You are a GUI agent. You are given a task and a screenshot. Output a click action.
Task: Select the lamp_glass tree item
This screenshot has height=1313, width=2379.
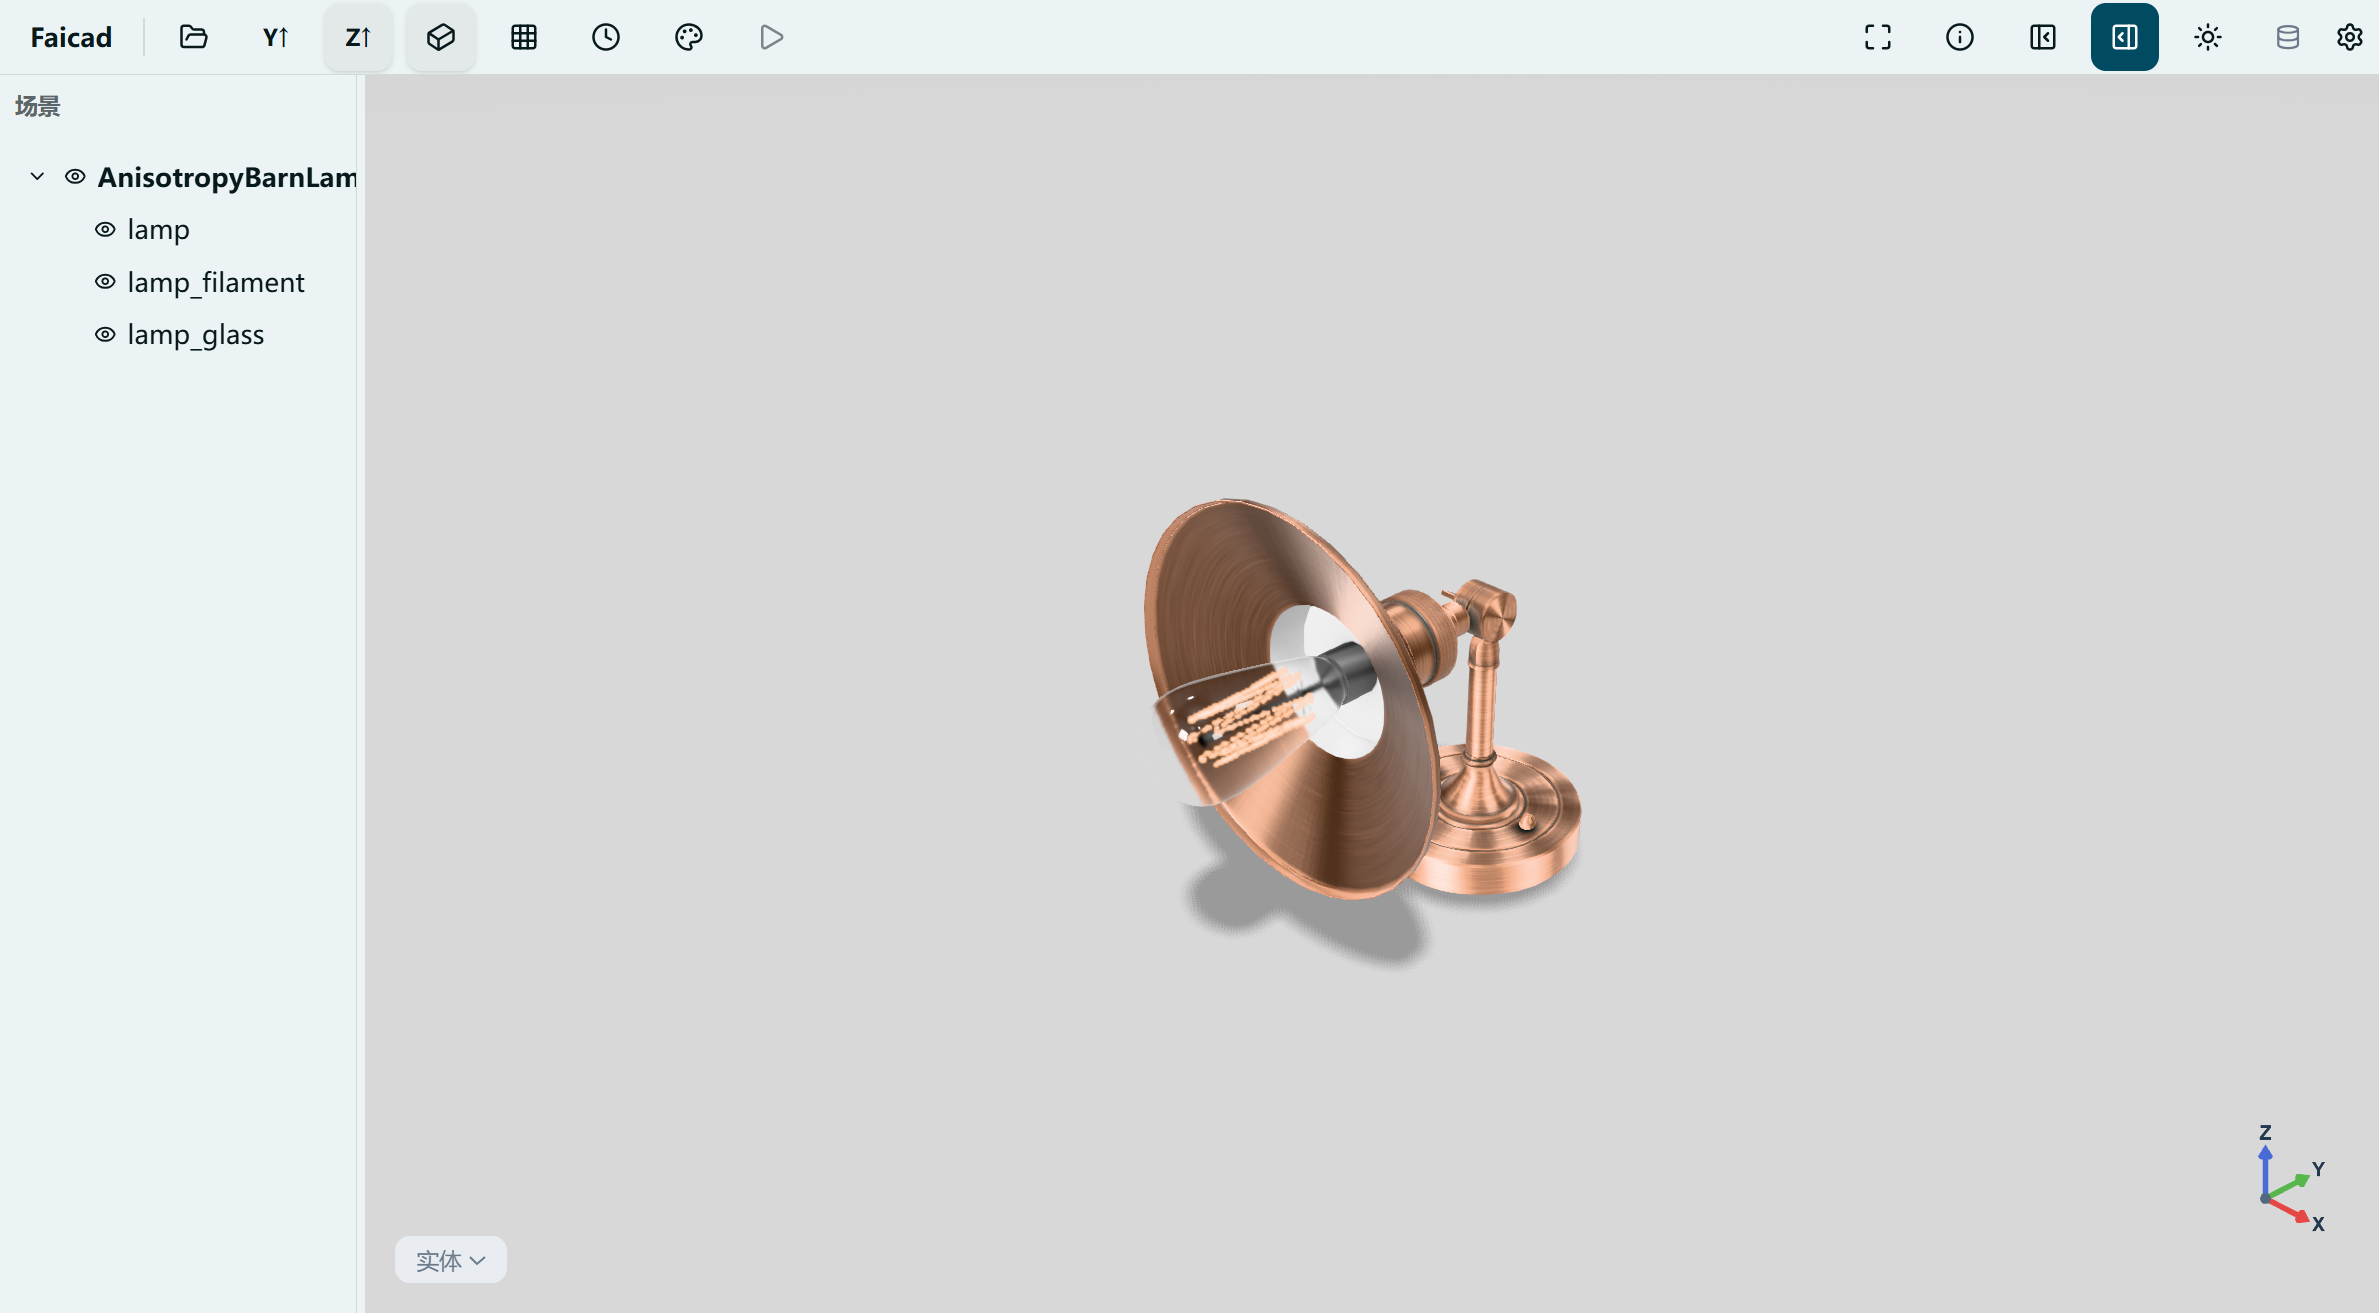pos(196,335)
